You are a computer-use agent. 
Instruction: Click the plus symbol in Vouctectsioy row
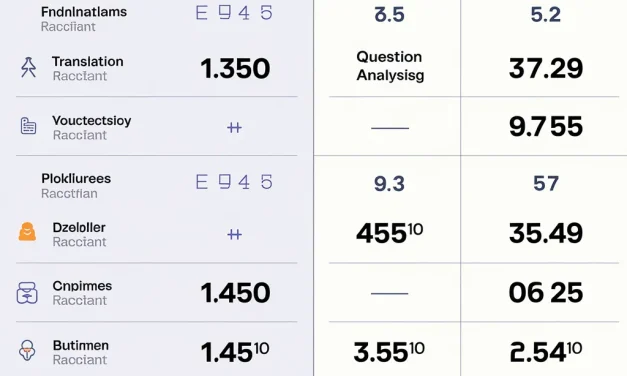point(234,128)
